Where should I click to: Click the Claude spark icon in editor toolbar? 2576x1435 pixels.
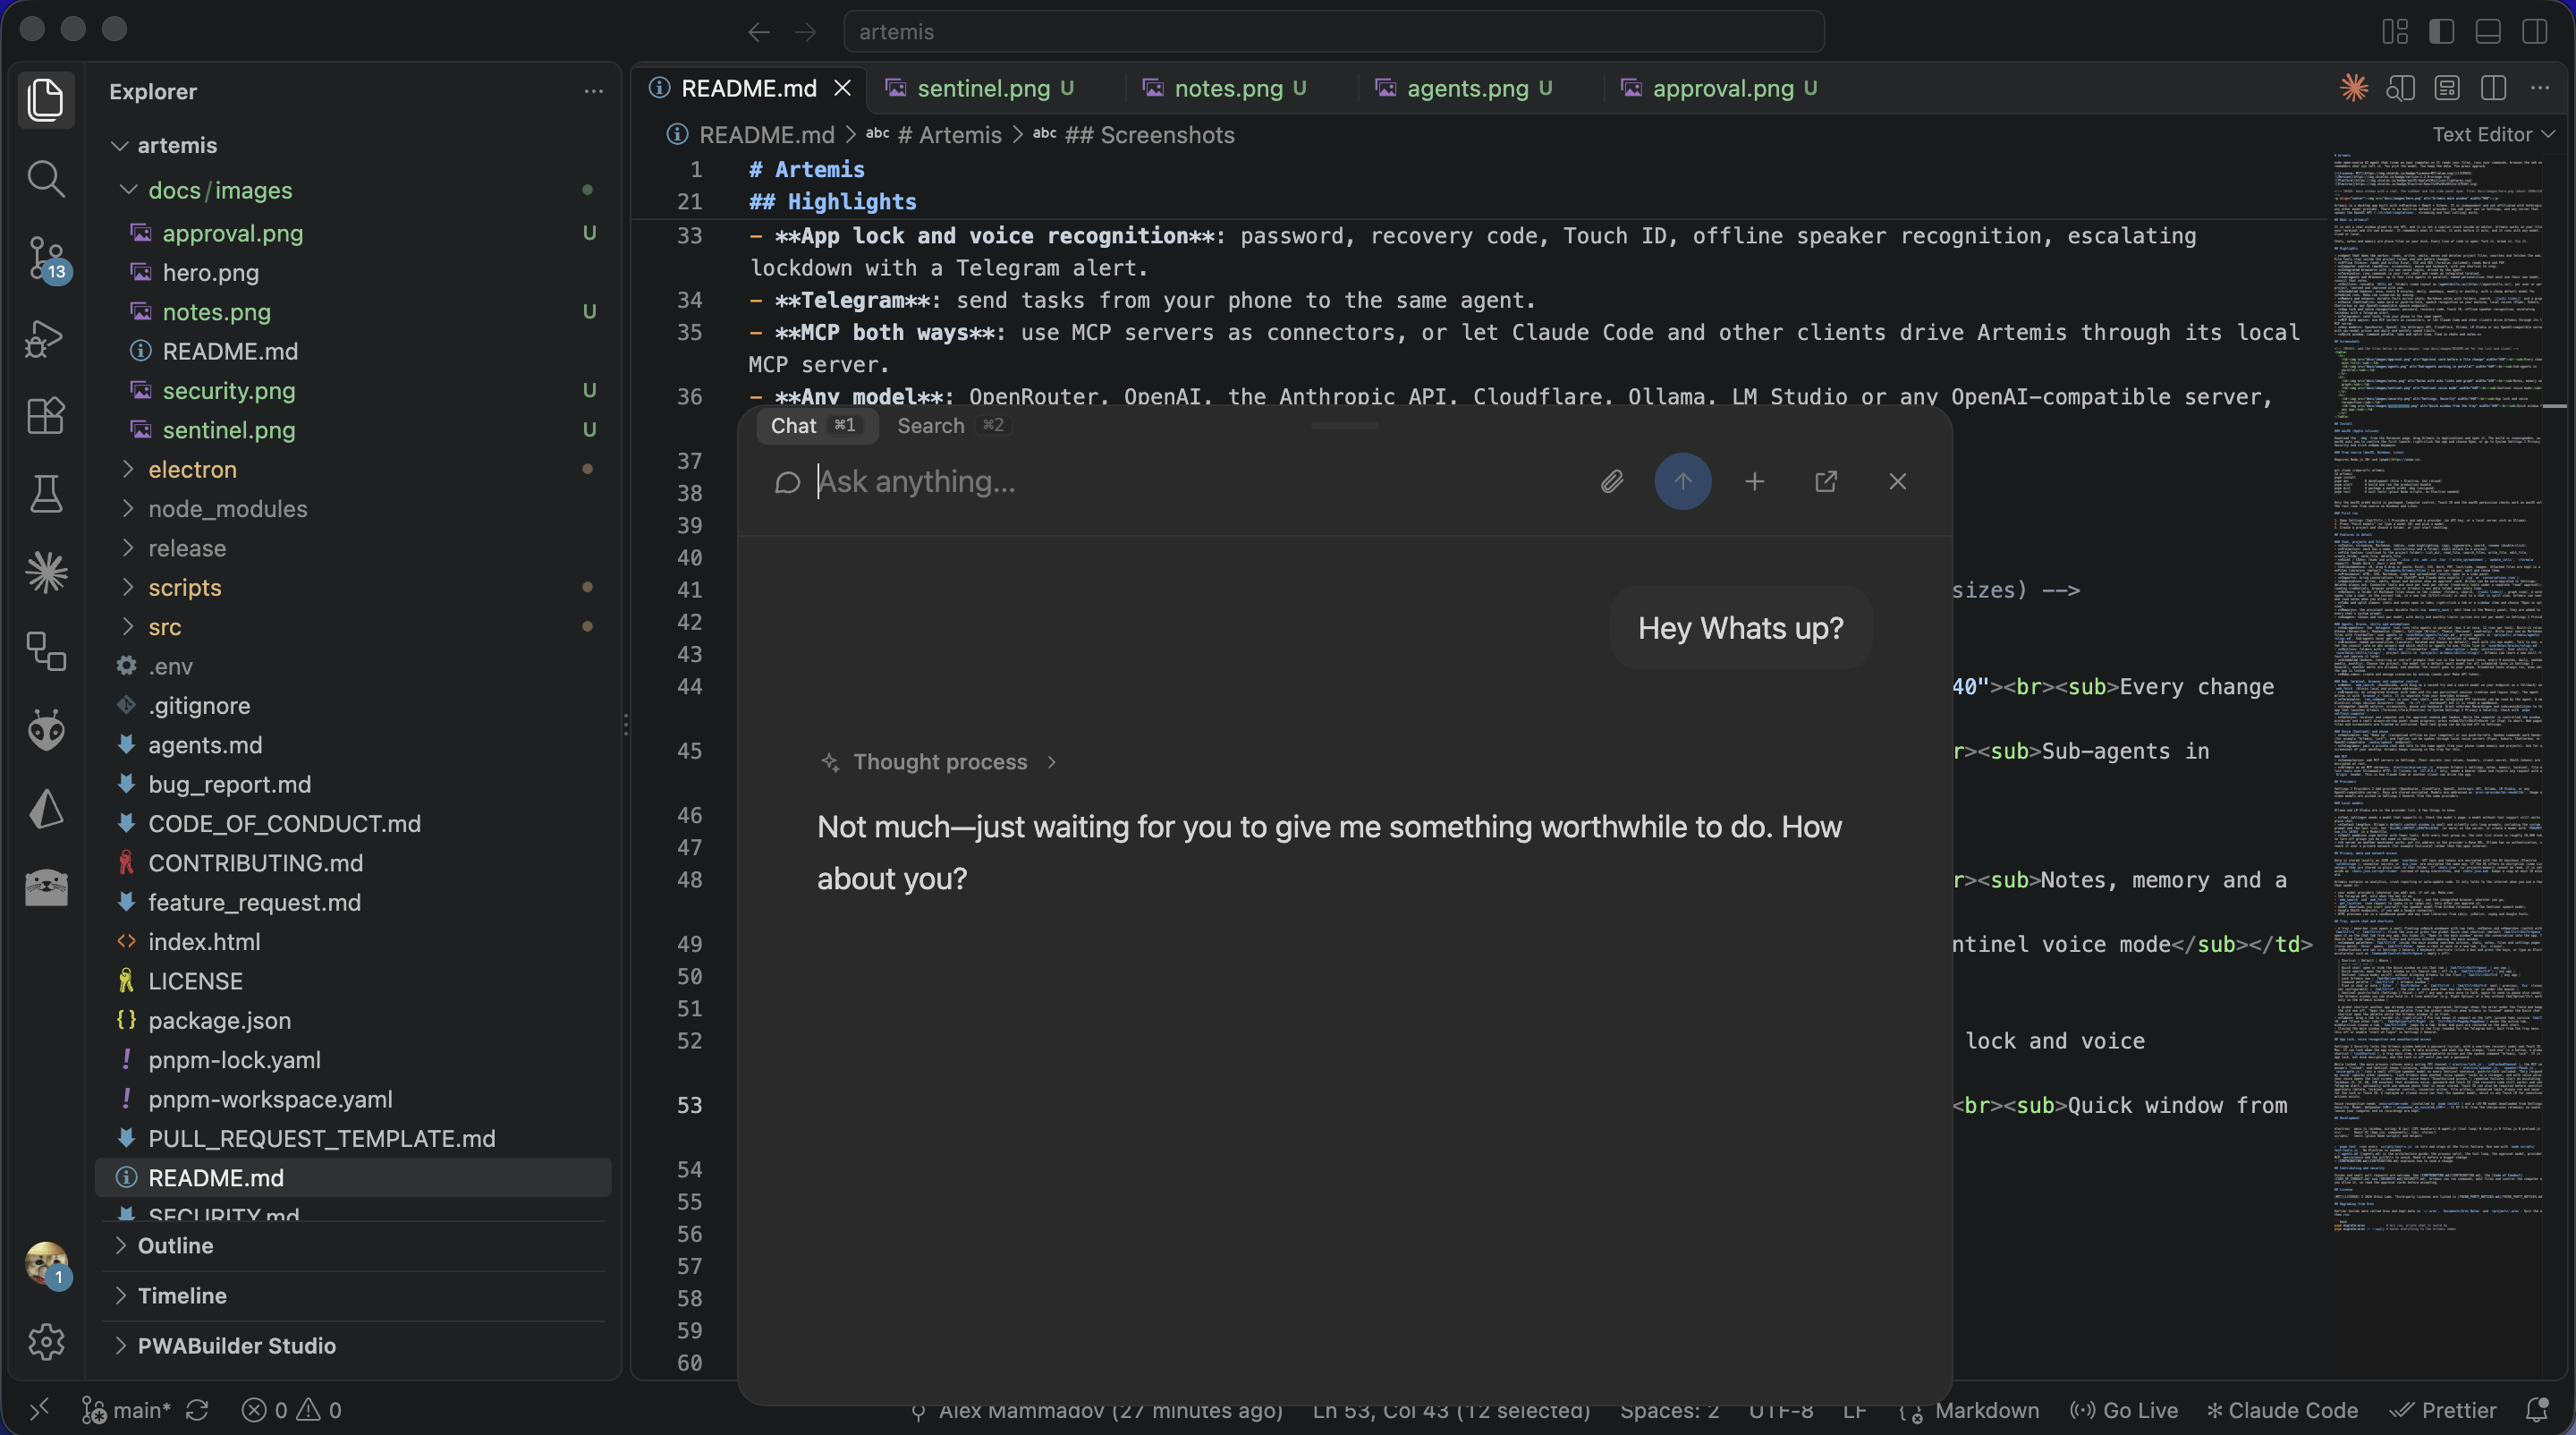(x=2354, y=88)
